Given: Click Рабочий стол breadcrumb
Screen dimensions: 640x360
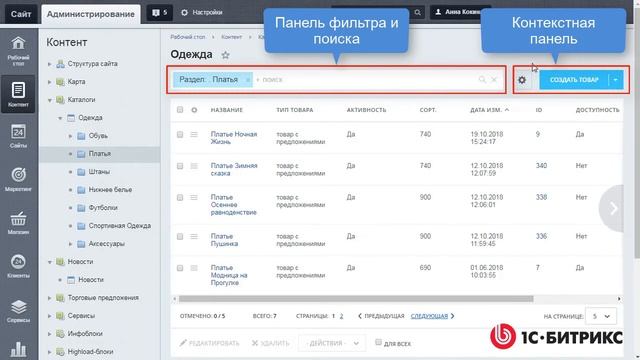Looking at the screenshot, I should point(188,37).
